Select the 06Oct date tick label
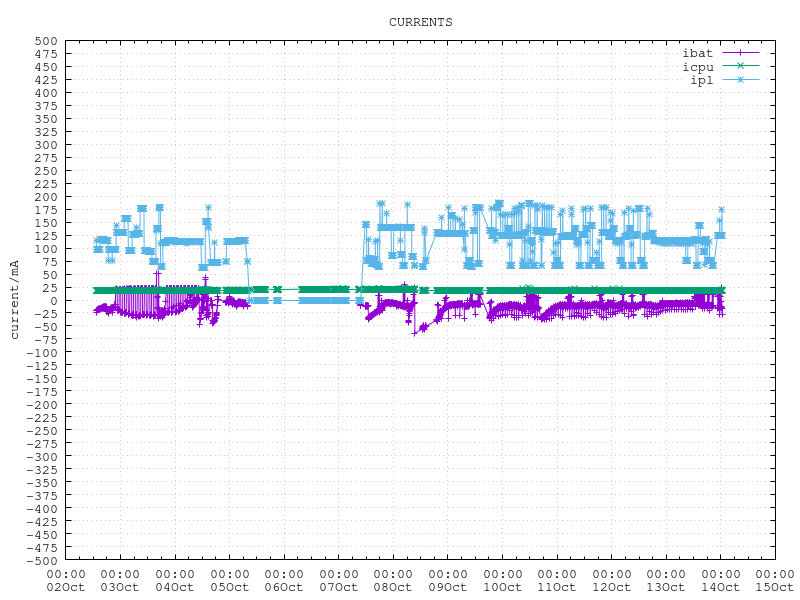Image resolution: width=800 pixels, height=600 pixels. 284,587
